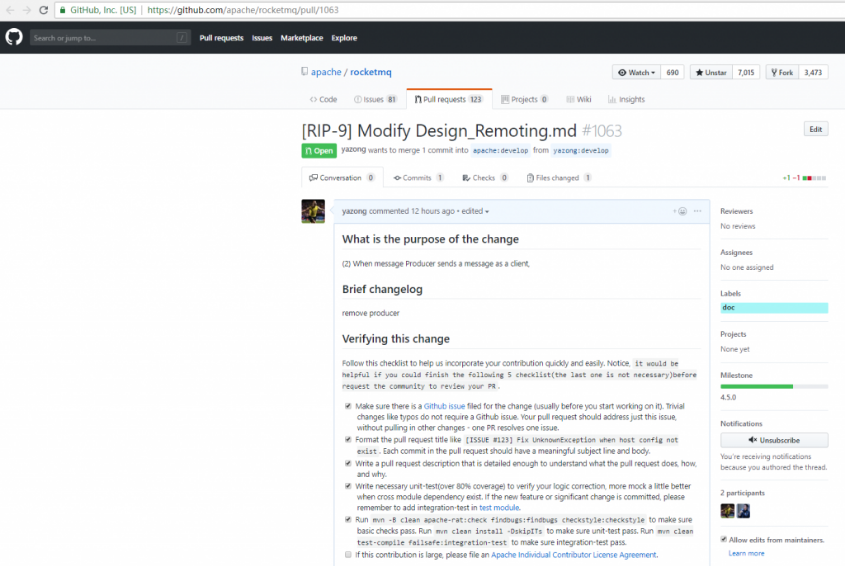Open the rocketmq repository link
The image size is (845, 566).
pos(371,72)
